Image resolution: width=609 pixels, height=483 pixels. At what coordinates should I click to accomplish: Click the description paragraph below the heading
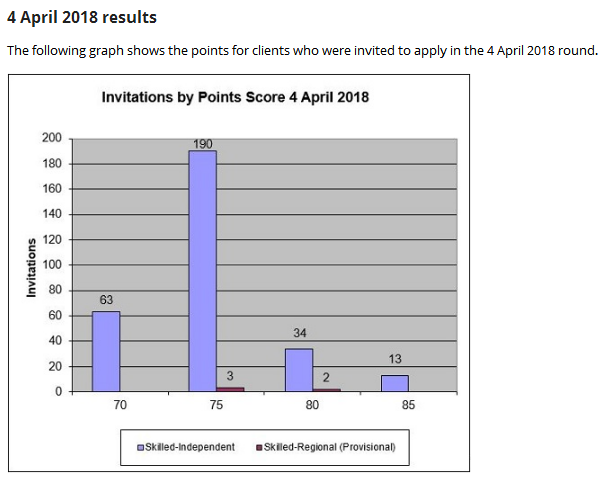pos(302,51)
